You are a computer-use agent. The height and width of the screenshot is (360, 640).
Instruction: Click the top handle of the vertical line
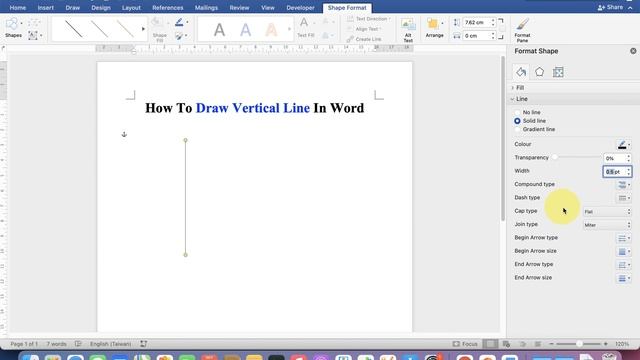tap(185, 140)
